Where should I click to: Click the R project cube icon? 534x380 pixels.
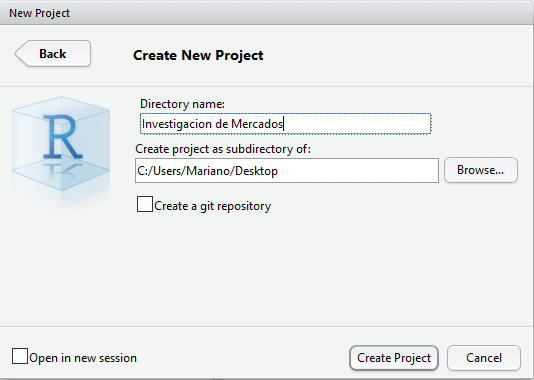(61, 145)
